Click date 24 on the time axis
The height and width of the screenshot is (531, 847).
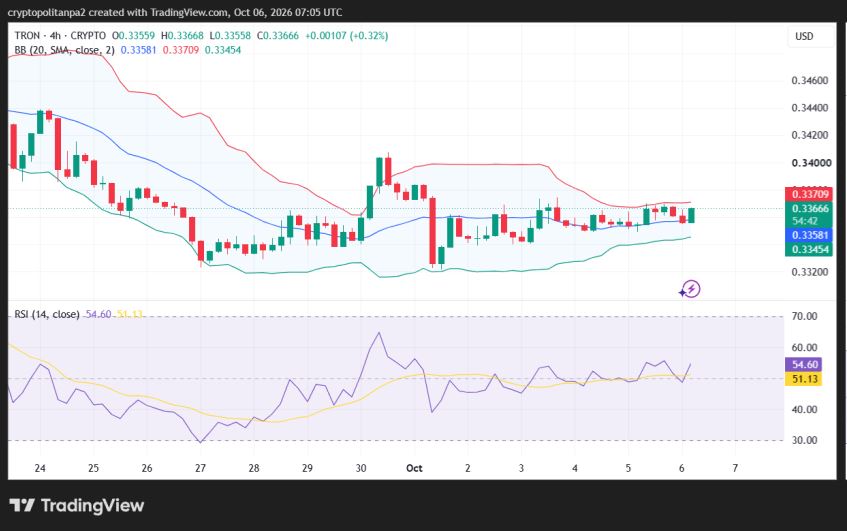click(40, 468)
